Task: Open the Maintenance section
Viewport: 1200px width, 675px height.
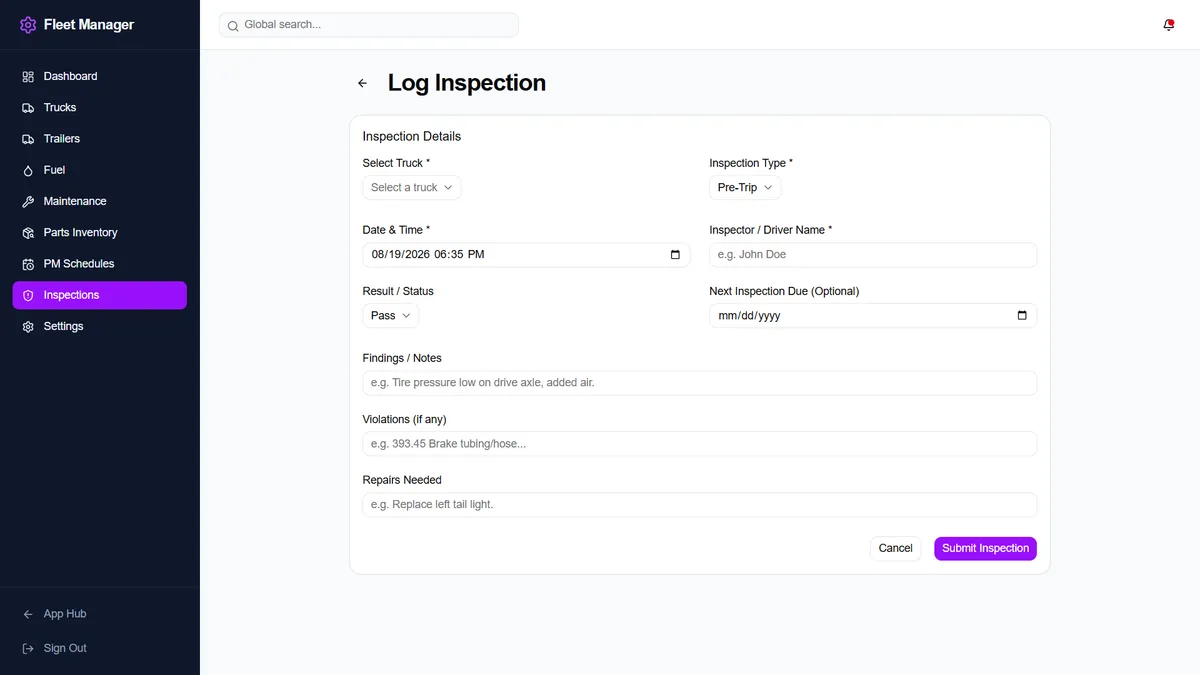Action: click(x=100, y=201)
